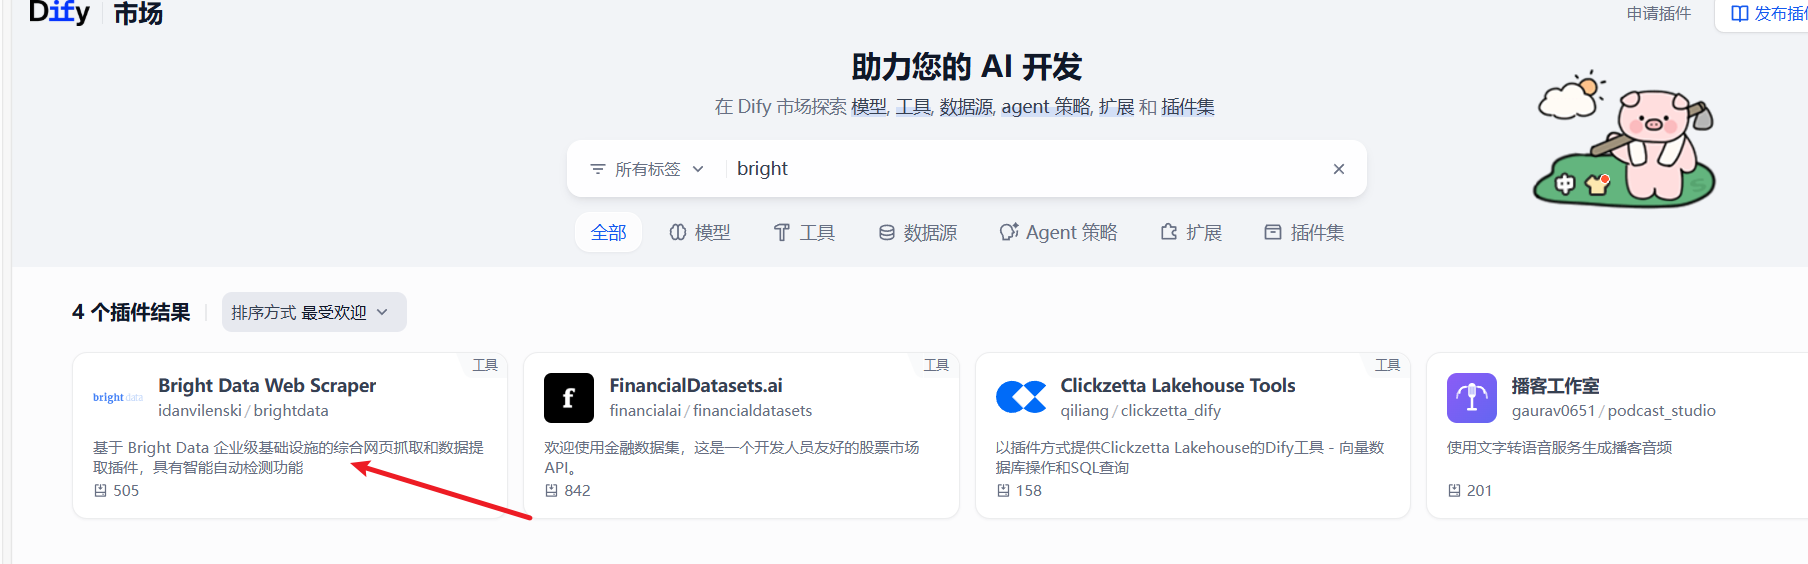Click the gaurav0651 / podcast_studio author text
This screenshot has height=564, width=1808.
click(1613, 411)
